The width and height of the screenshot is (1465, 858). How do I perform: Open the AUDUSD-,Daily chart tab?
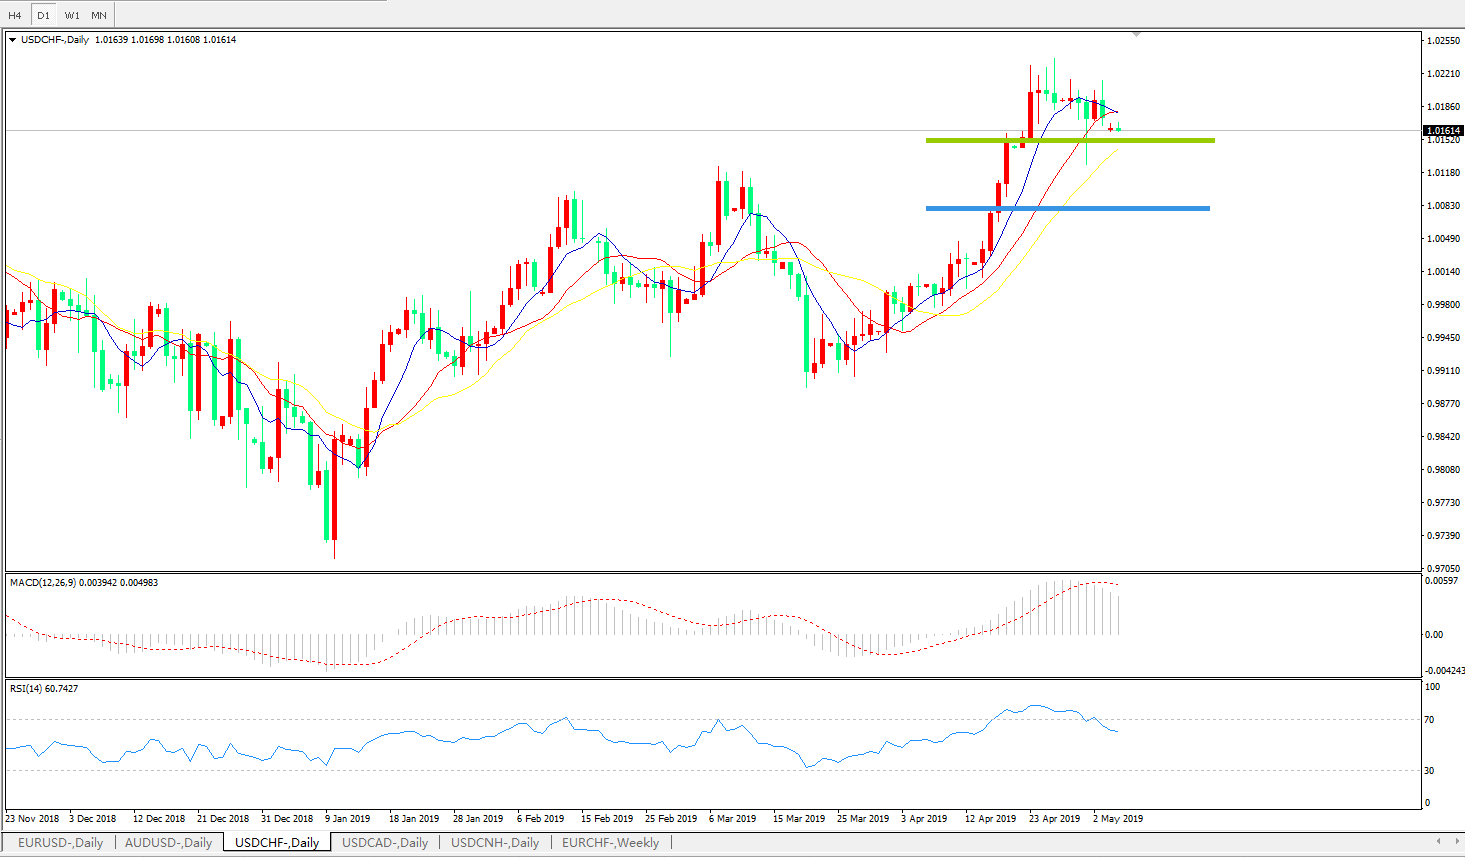168,843
